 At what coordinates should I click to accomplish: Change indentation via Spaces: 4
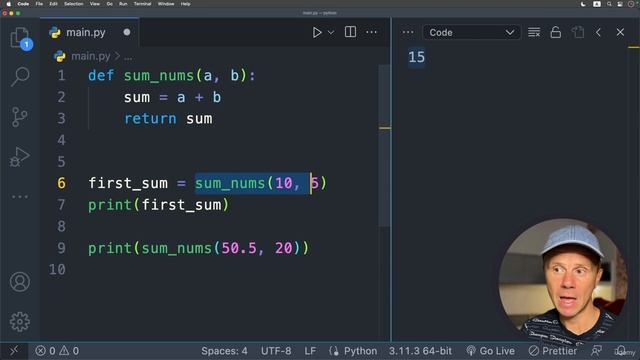[x=224, y=351]
